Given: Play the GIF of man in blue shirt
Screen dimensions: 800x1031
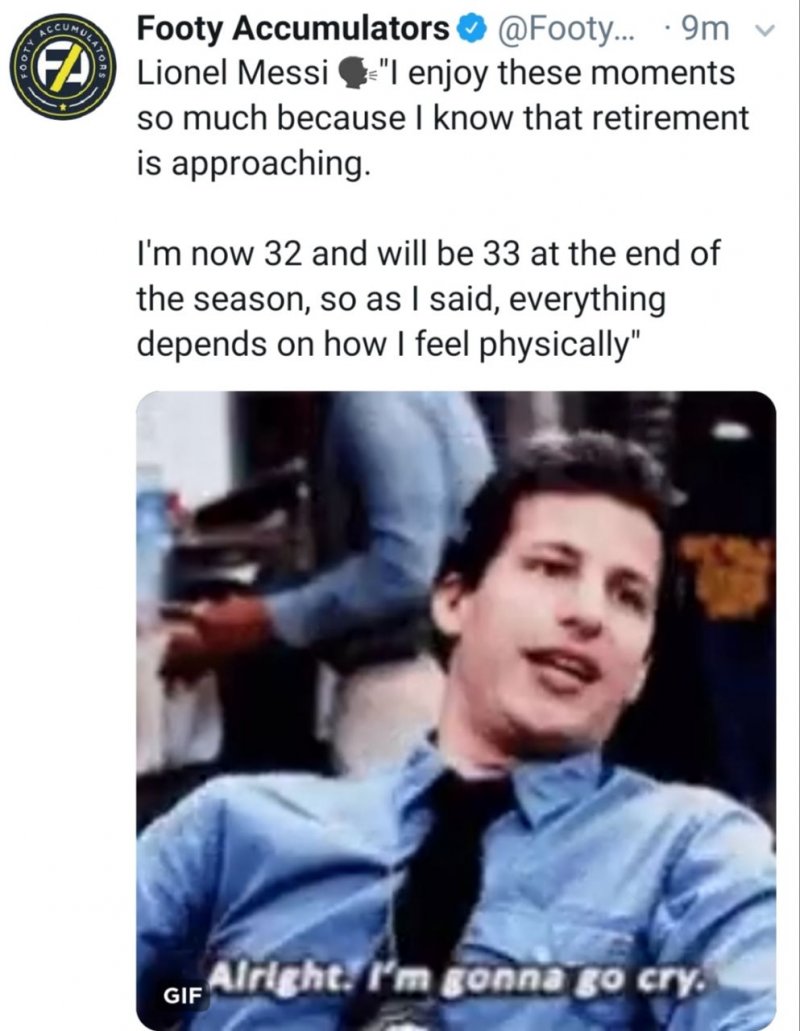Looking at the screenshot, I should (x=456, y=710).
